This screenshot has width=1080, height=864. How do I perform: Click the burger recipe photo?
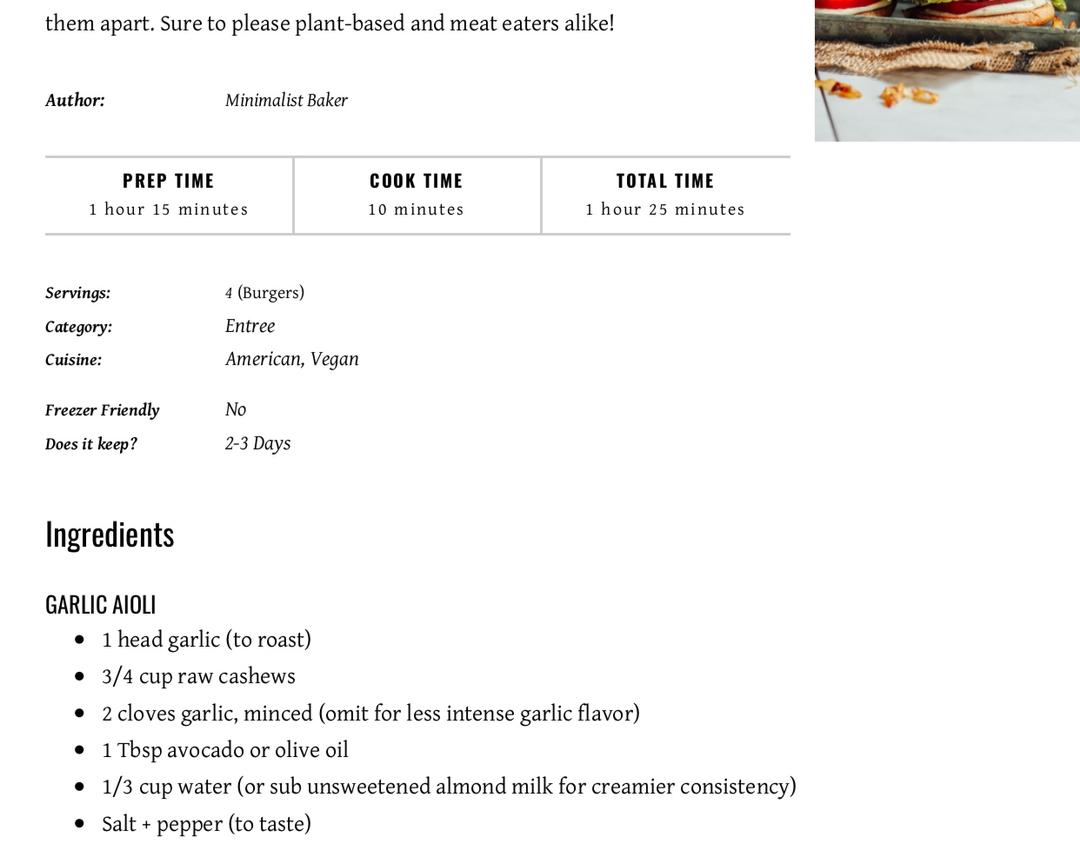click(x=946, y=70)
